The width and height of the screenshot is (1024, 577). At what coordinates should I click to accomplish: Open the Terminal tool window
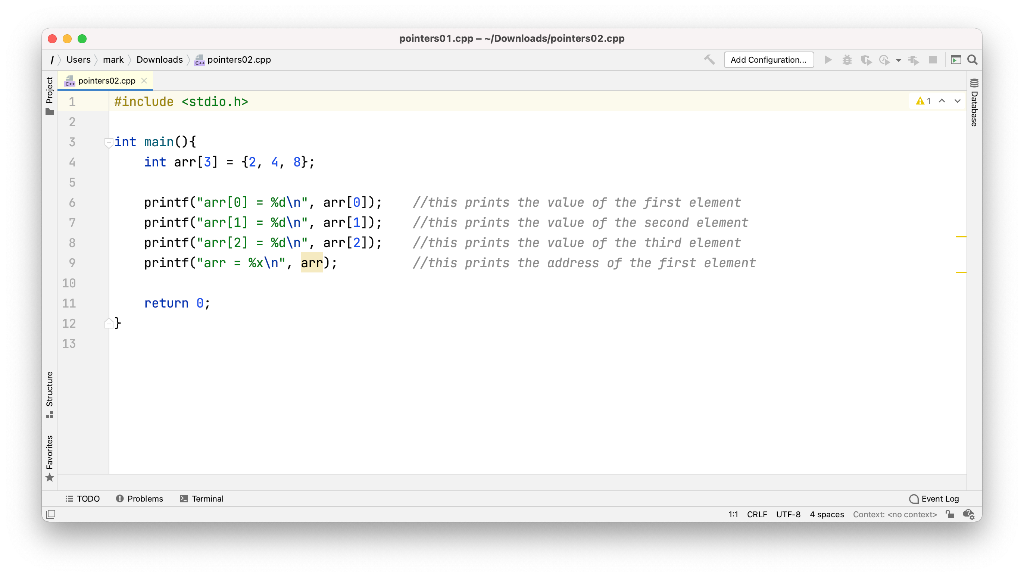202,498
